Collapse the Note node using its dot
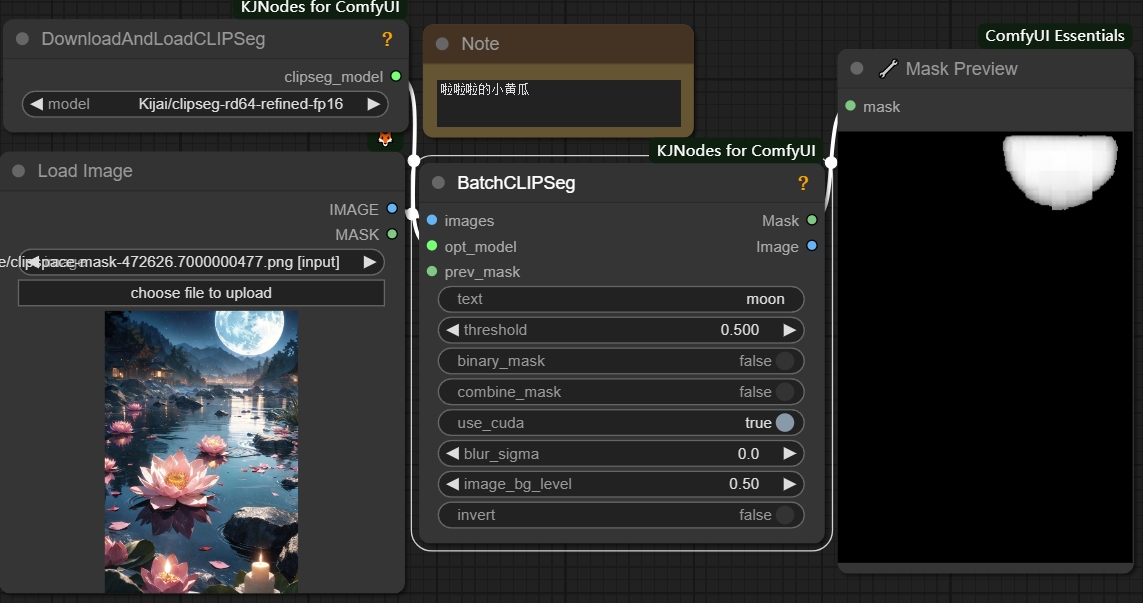This screenshot has height=603, width=1143. [443, 44]
